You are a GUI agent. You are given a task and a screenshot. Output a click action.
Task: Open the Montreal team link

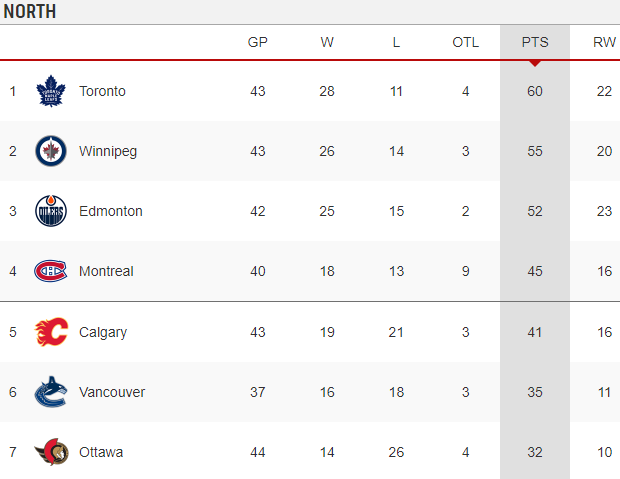[106, 271]
